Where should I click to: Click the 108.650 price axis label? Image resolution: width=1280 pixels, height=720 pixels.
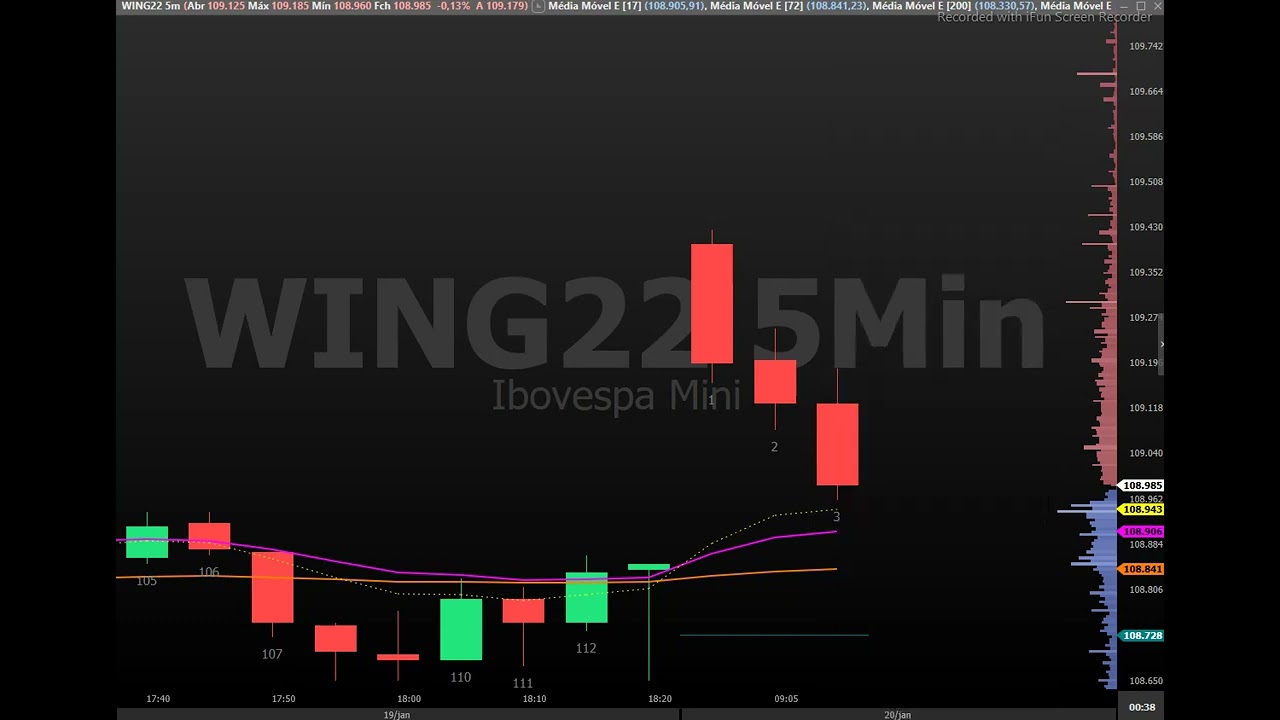tap(1146, 681)
